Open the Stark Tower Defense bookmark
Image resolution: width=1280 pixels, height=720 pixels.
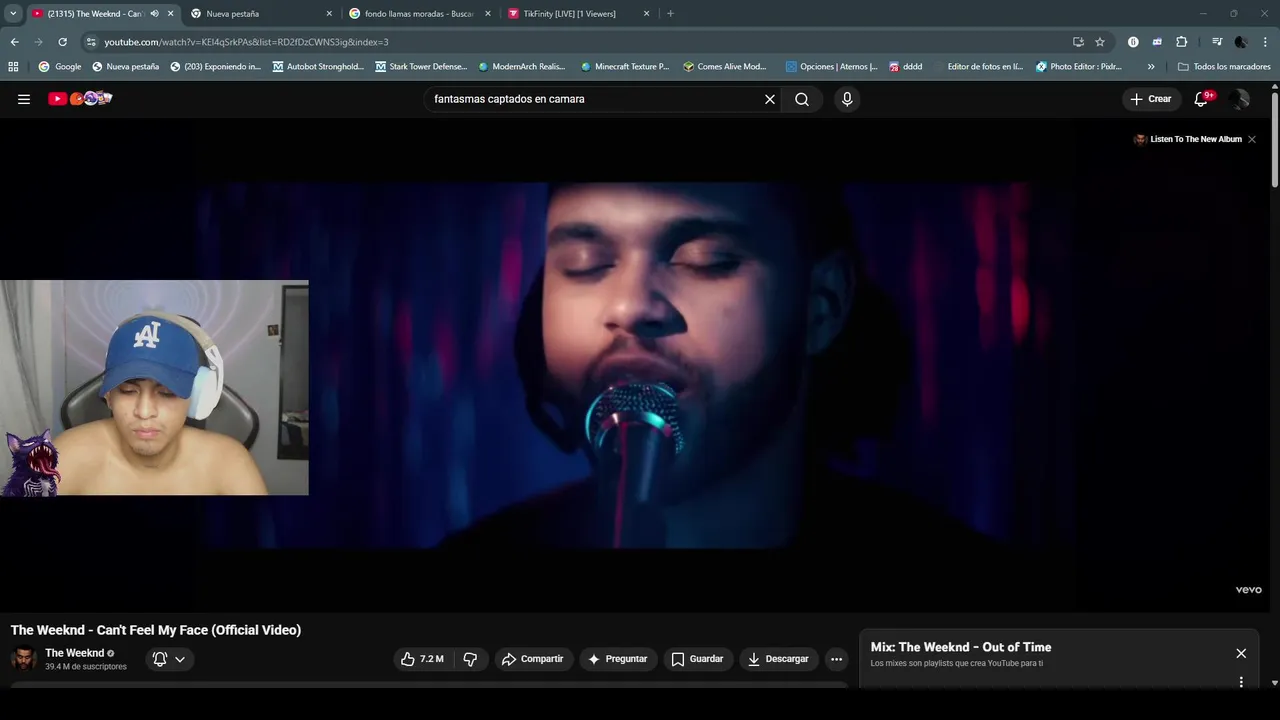point(421,67)
